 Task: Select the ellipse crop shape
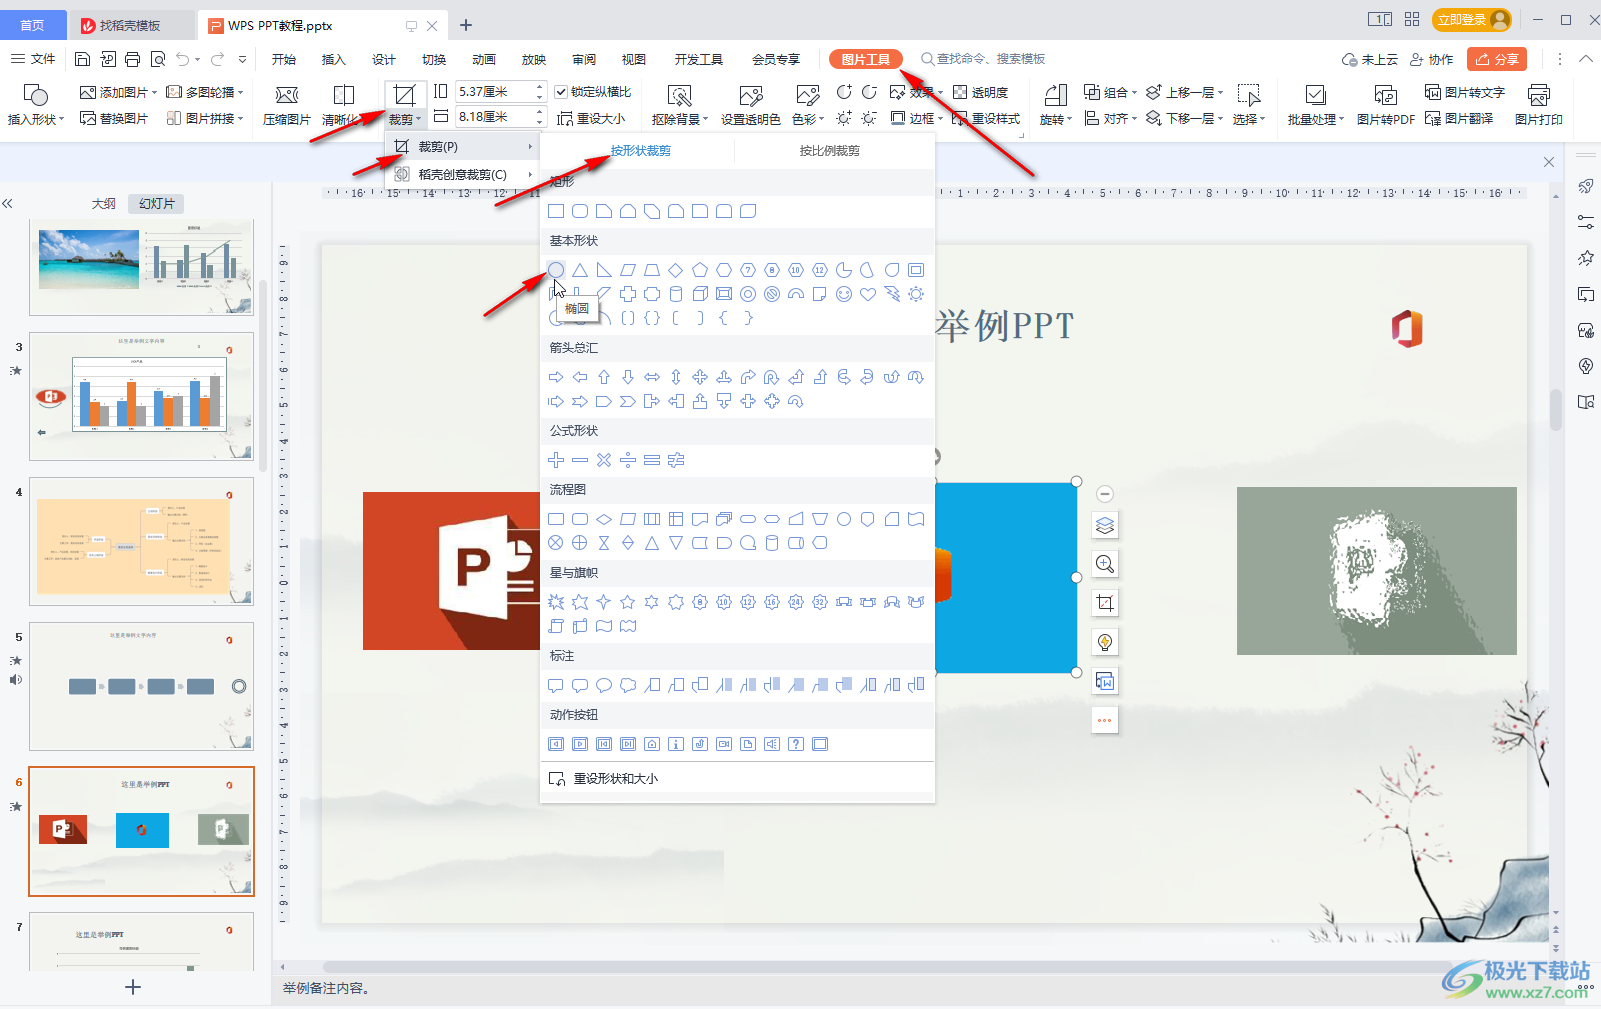pyautogui.click(x=556, y=270)
